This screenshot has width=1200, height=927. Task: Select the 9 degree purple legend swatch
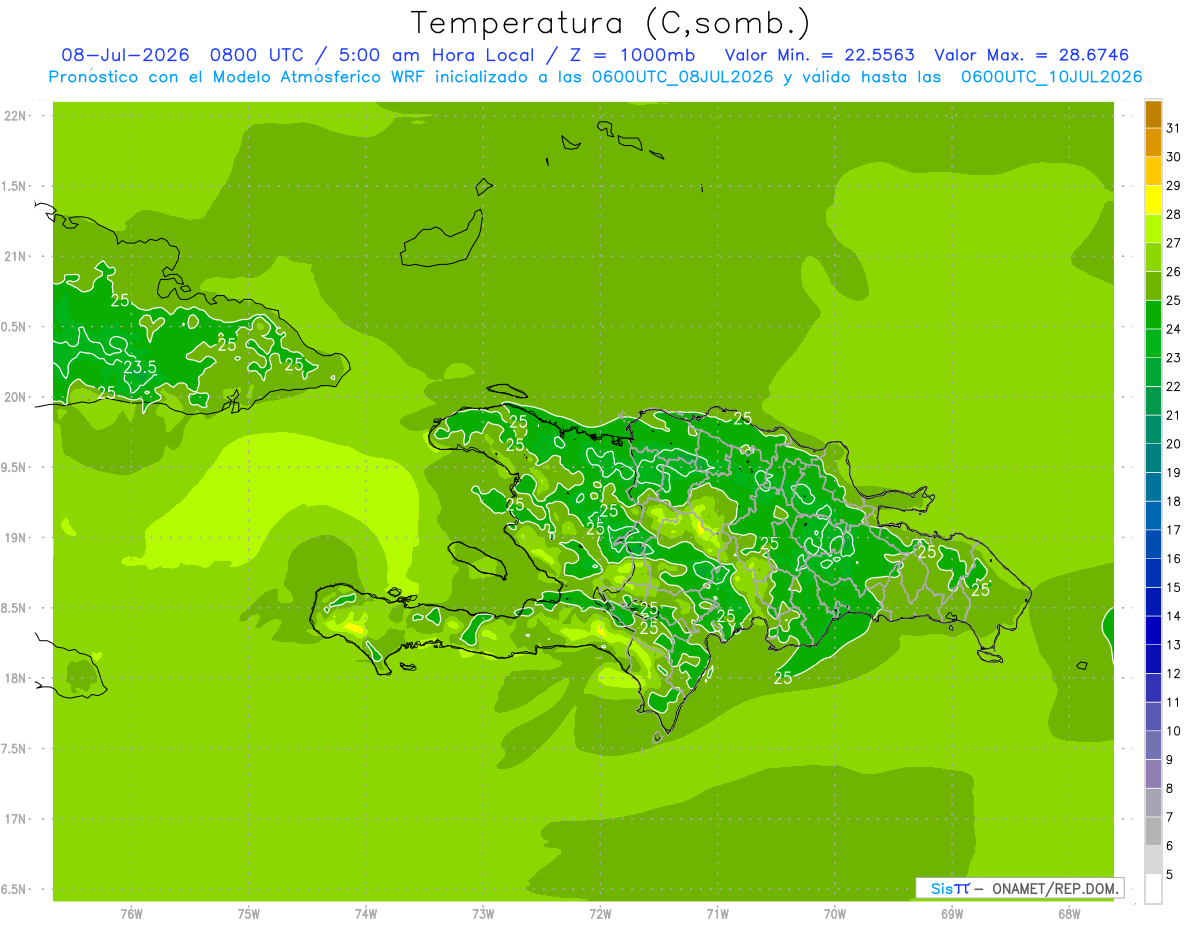tap(1153, 745)
